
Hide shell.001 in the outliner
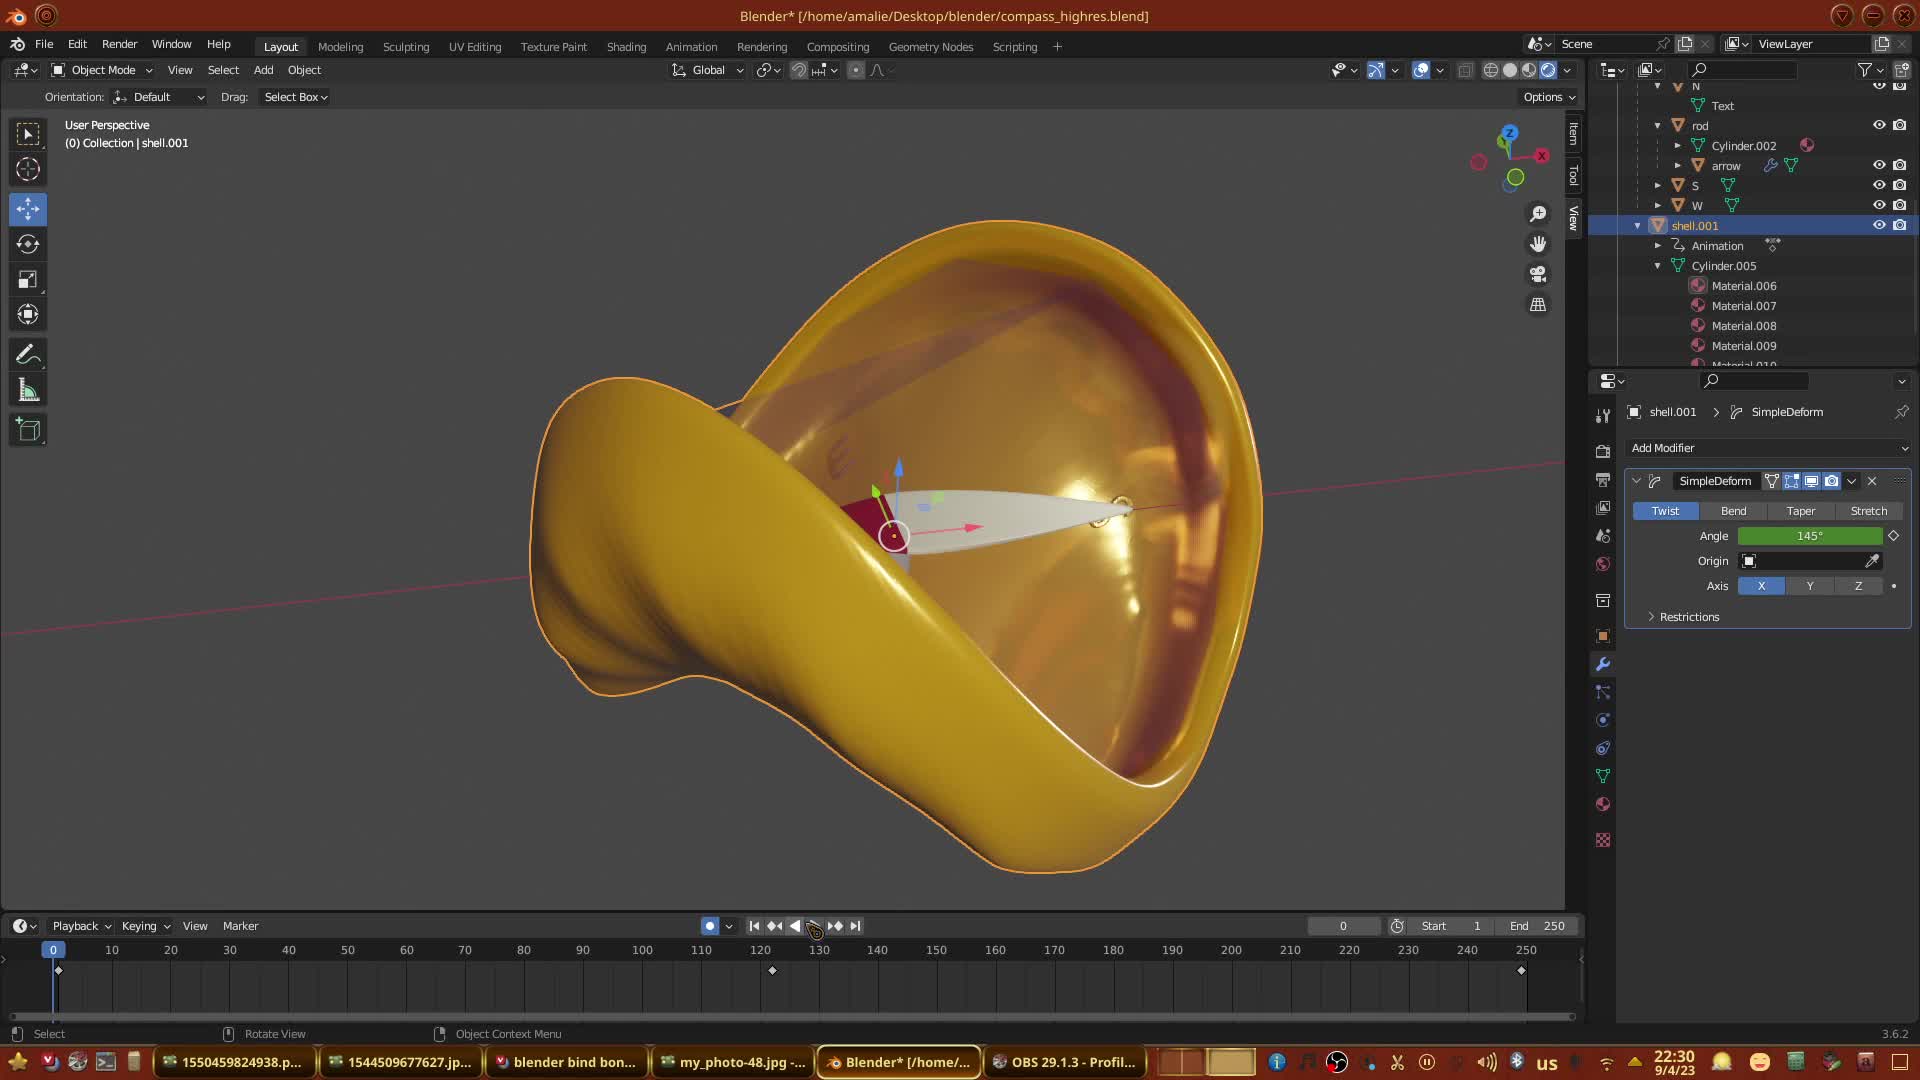1879,225
